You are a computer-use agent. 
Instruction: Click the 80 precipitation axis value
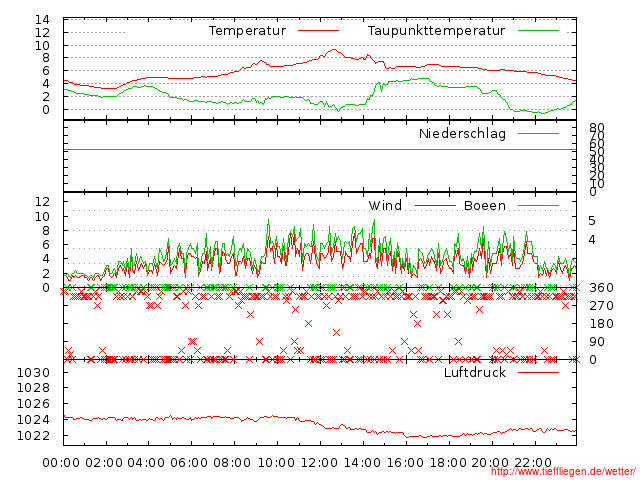click(x=597, y=127)
